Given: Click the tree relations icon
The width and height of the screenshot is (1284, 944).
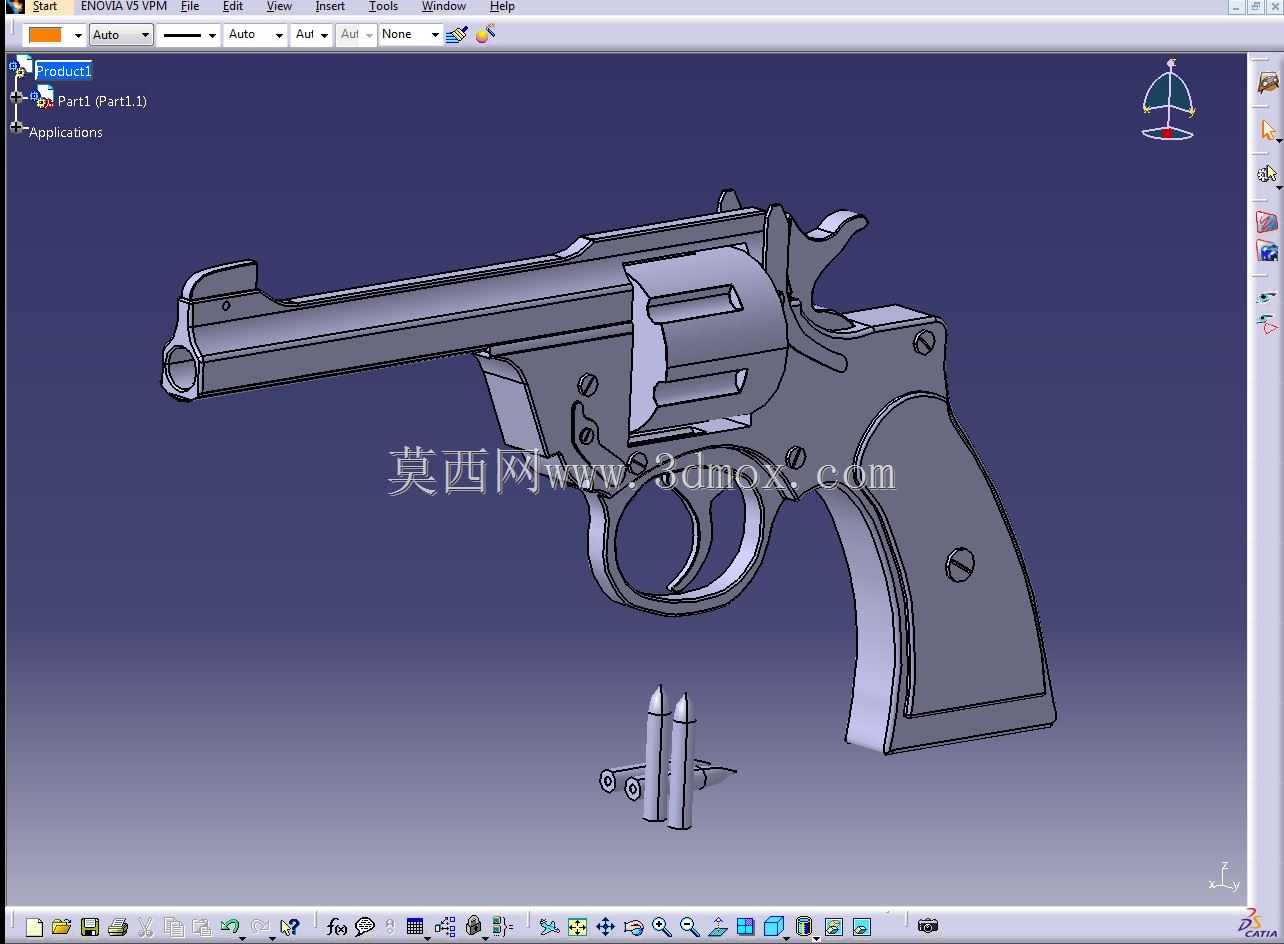Looking at the screenshot, I should tap(445, 927).
